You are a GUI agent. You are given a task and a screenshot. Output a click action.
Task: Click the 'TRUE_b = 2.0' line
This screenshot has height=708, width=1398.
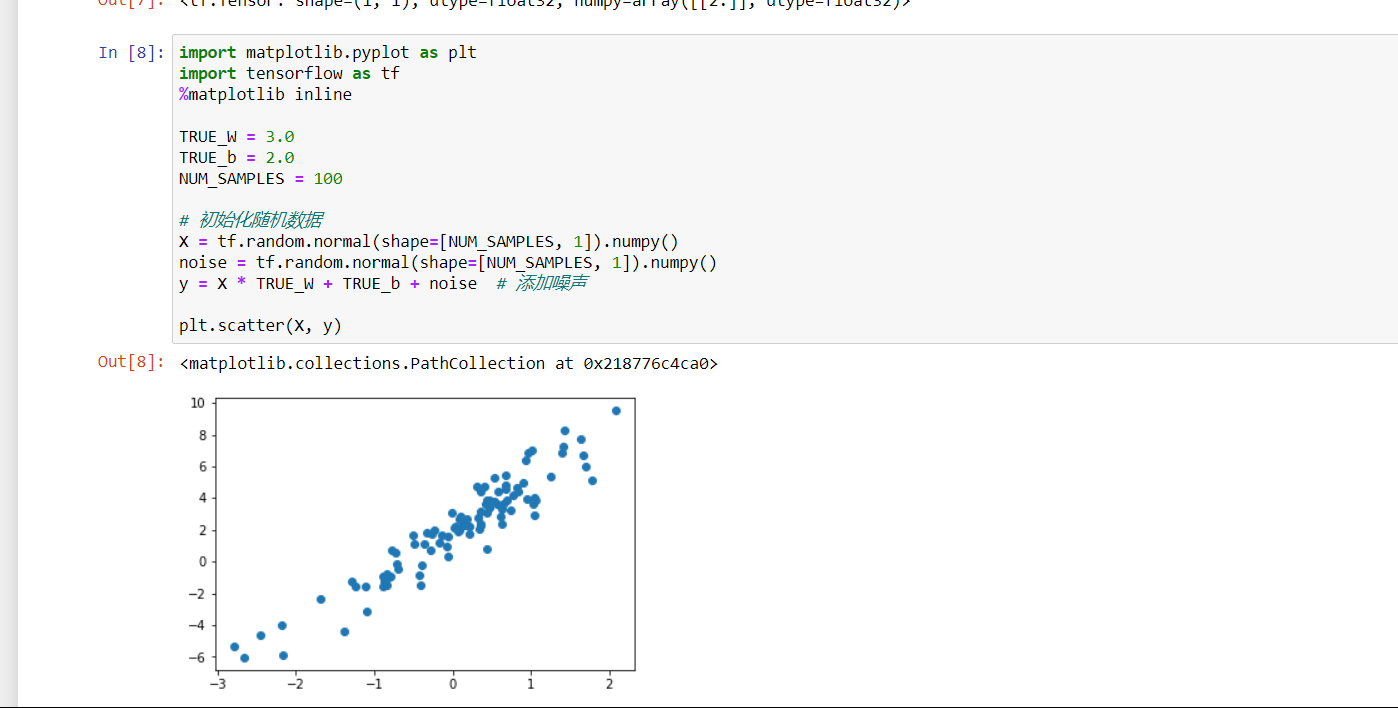[237, 157]
